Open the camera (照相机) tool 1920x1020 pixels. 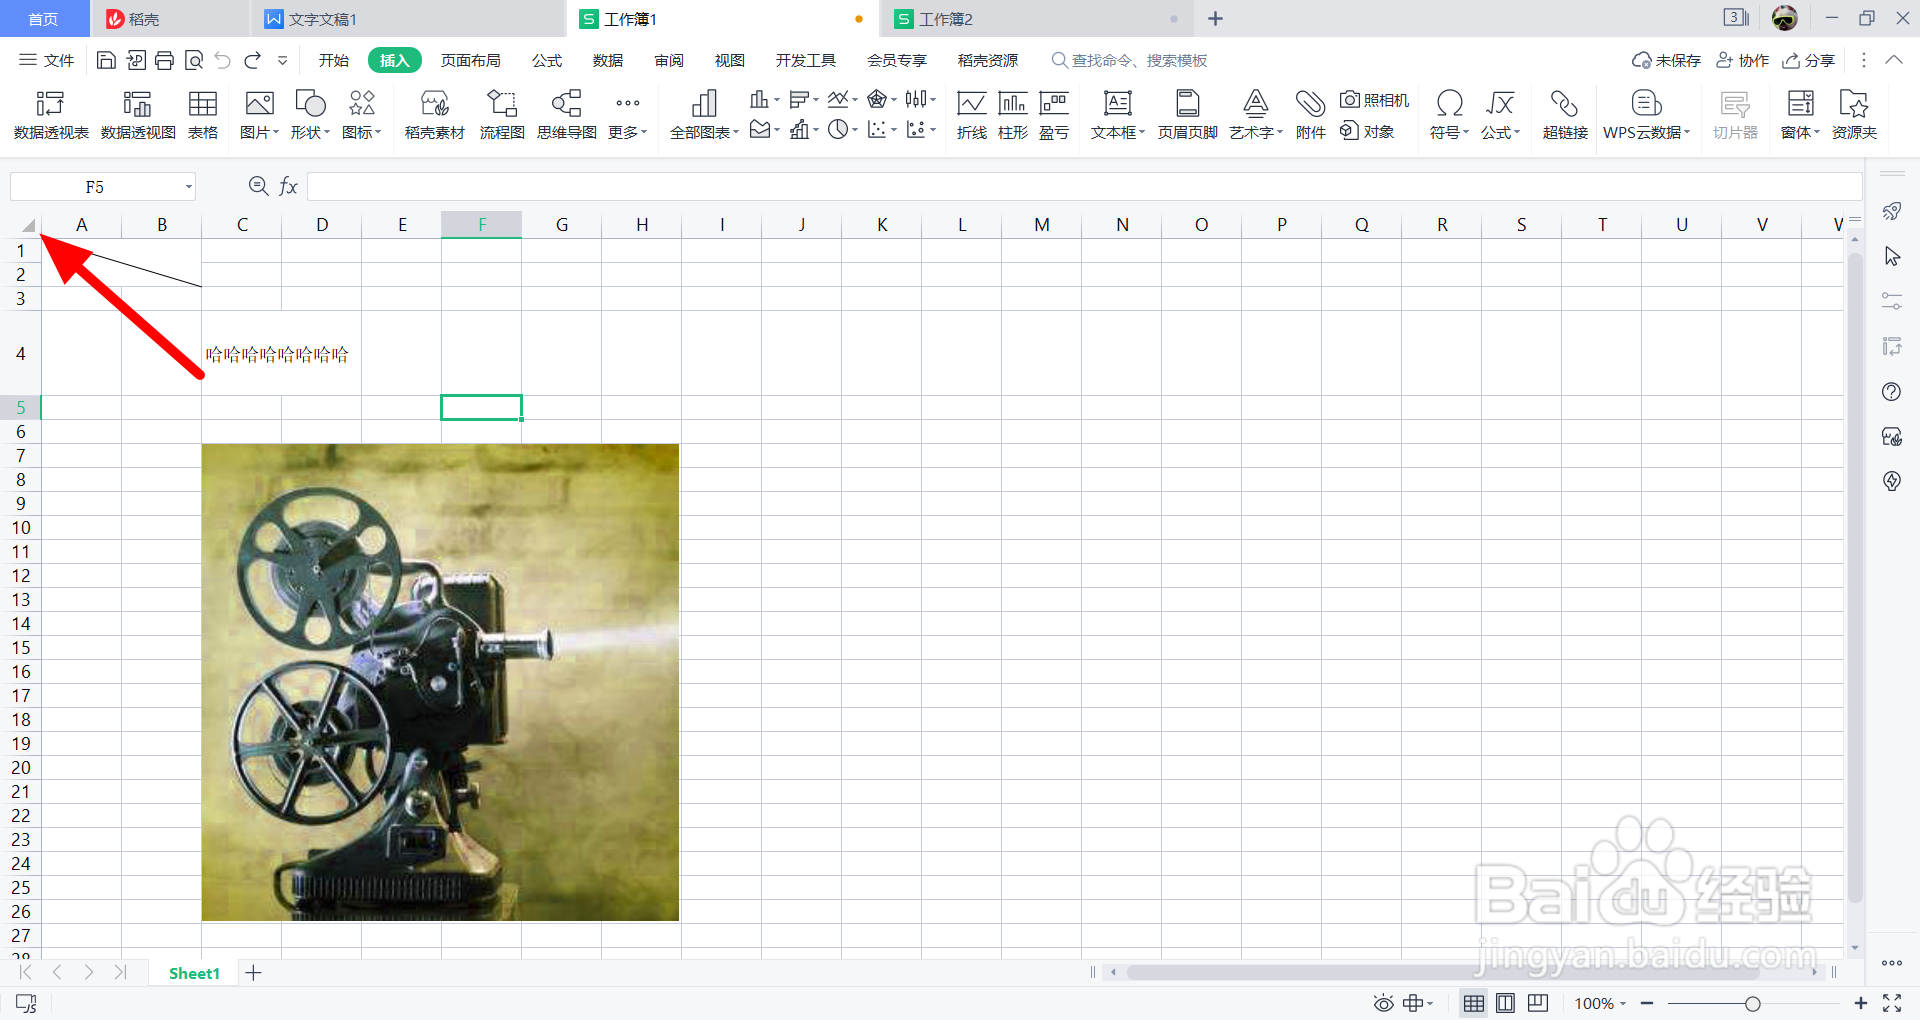point(1375,100)
